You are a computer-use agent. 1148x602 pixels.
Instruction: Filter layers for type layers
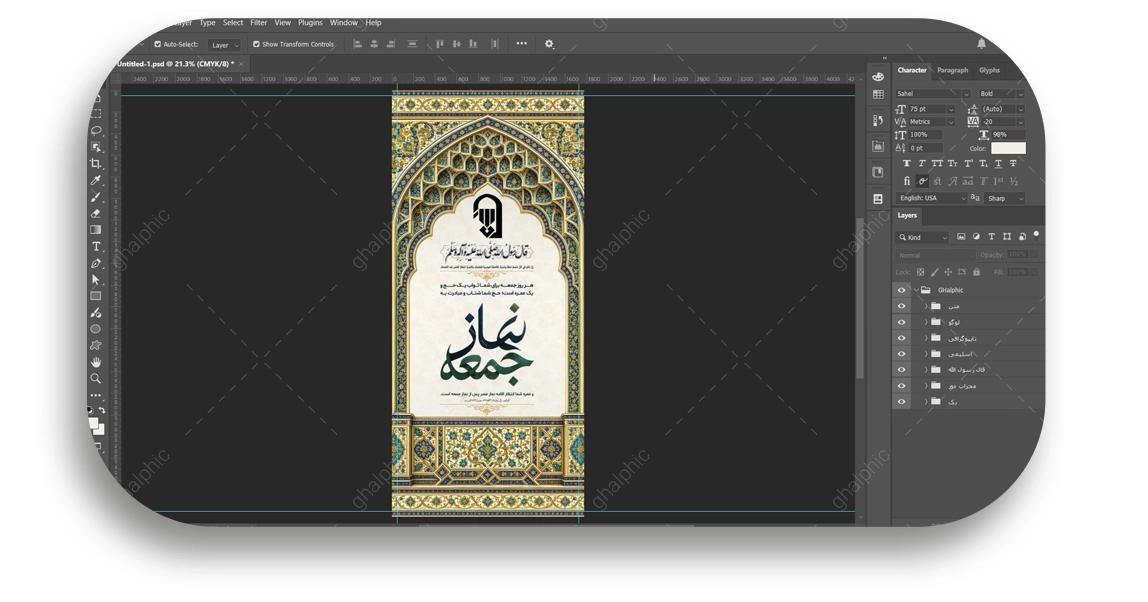(x=991, y=237)
